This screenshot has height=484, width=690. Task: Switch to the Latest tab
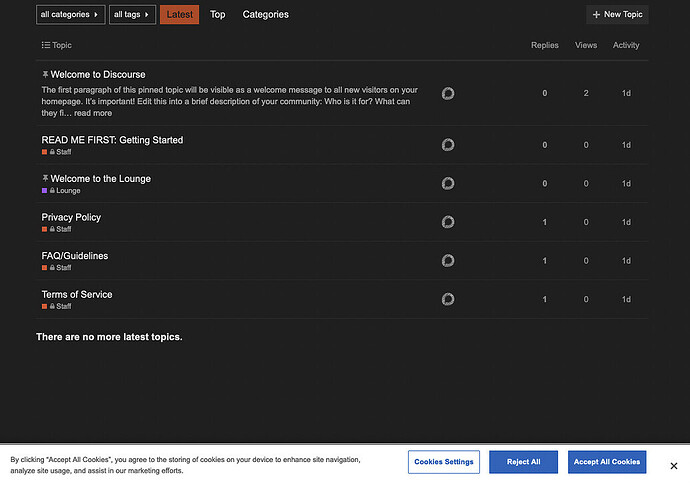(180, 15)
